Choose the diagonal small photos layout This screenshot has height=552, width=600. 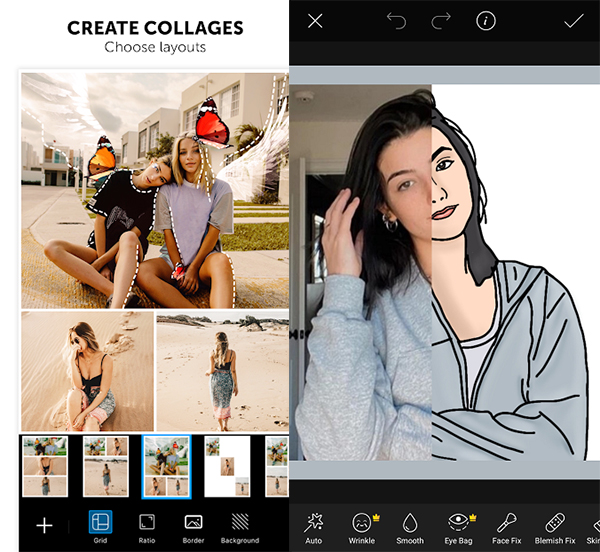coord(227,467)
